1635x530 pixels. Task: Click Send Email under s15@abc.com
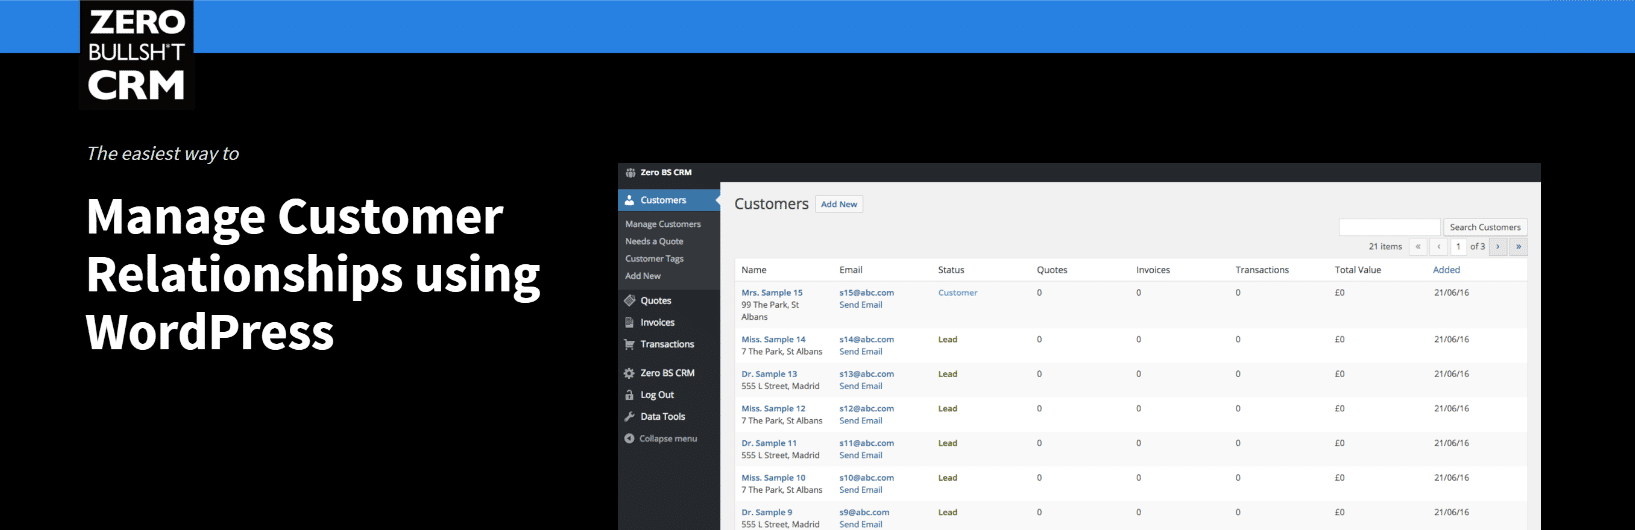[x=861, y=305]
